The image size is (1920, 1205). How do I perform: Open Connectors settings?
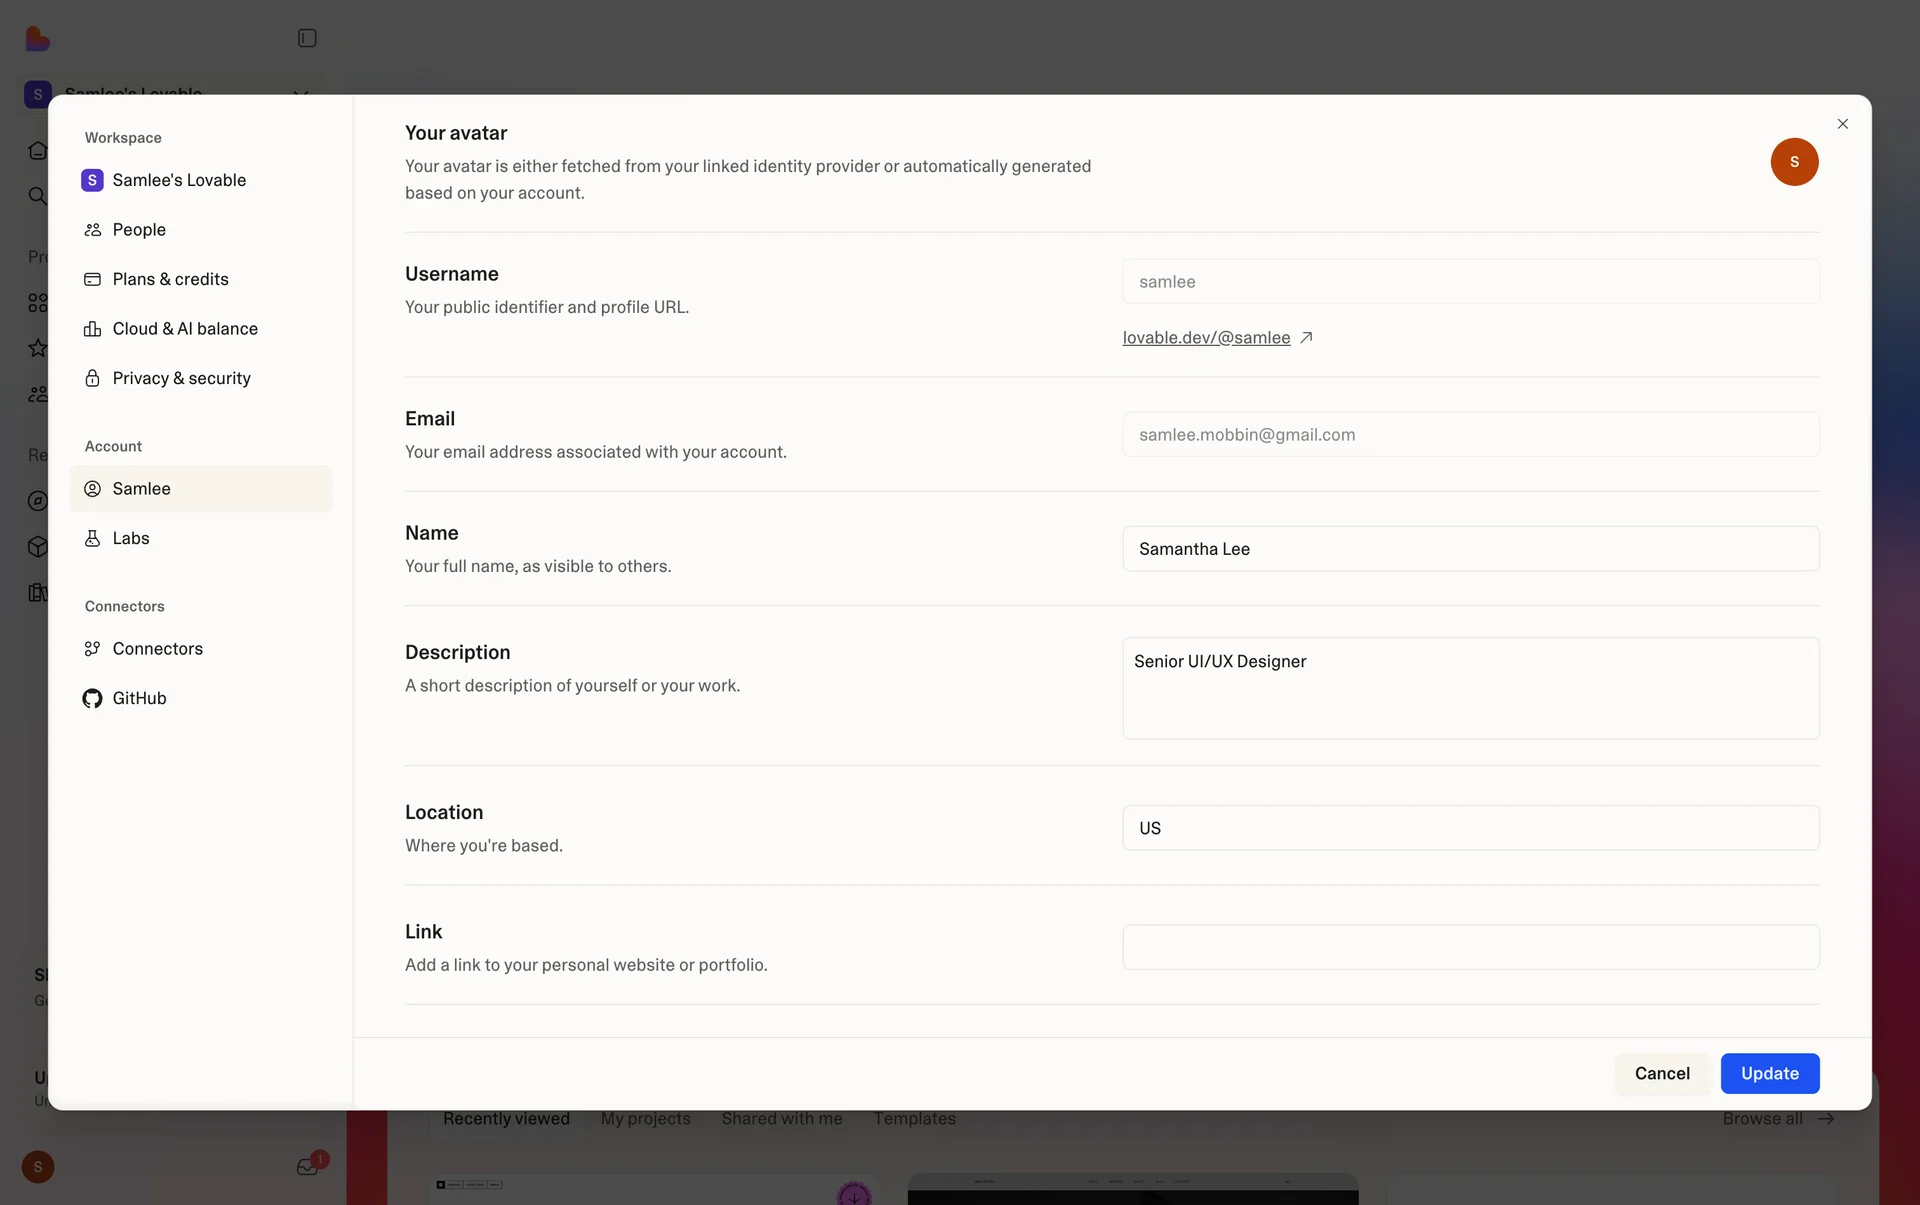click(x=157, y=649)
